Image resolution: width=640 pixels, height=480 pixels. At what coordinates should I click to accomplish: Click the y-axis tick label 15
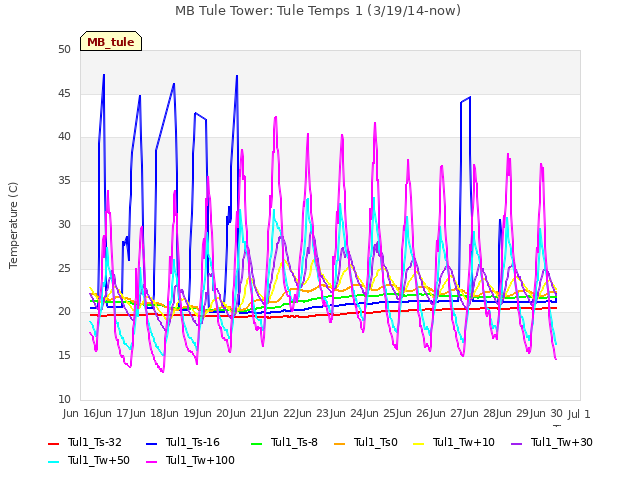64,356
